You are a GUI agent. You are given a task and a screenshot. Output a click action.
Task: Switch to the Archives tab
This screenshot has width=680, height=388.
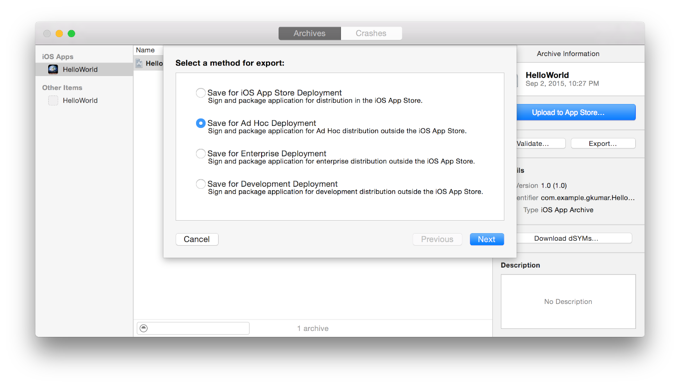pos(310,33)
